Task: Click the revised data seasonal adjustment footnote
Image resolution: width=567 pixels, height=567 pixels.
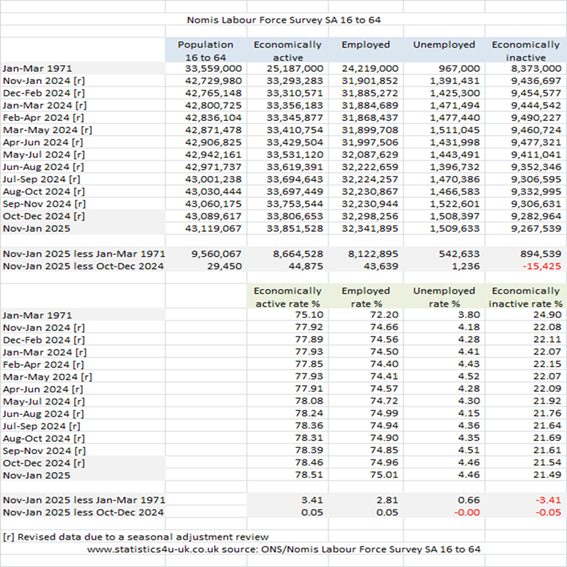Action: [136, 537]
